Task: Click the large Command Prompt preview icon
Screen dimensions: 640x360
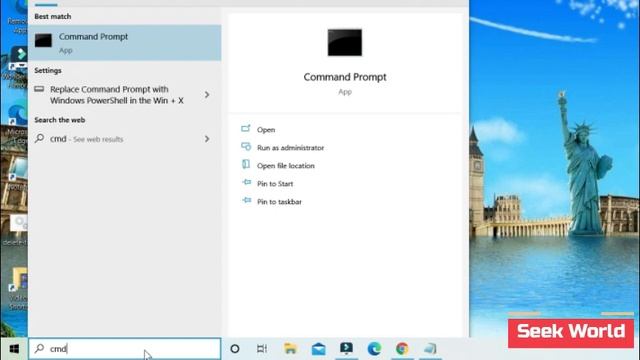Action: 344,42
